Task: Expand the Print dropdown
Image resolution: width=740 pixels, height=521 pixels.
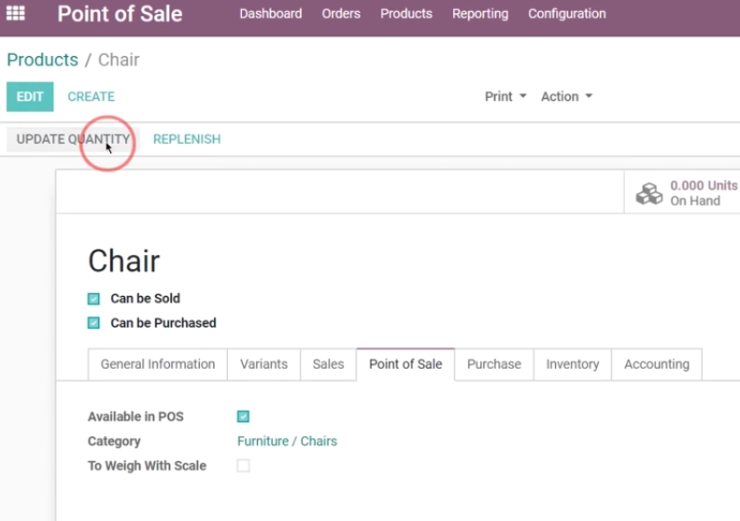Action: click(x=505, y=96)
